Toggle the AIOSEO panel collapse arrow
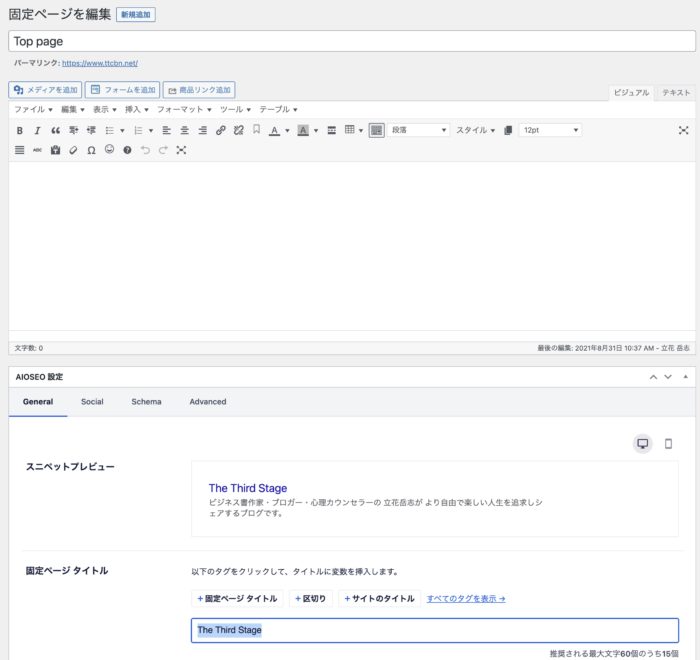The height and width of the screenshot is (660, 700). click(x=685, y=377)
